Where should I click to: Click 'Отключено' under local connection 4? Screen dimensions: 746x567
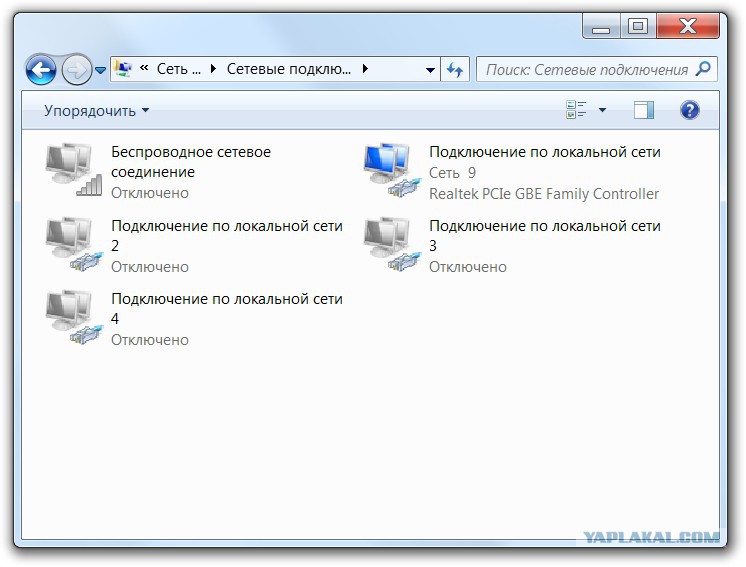tap(150, 340)
